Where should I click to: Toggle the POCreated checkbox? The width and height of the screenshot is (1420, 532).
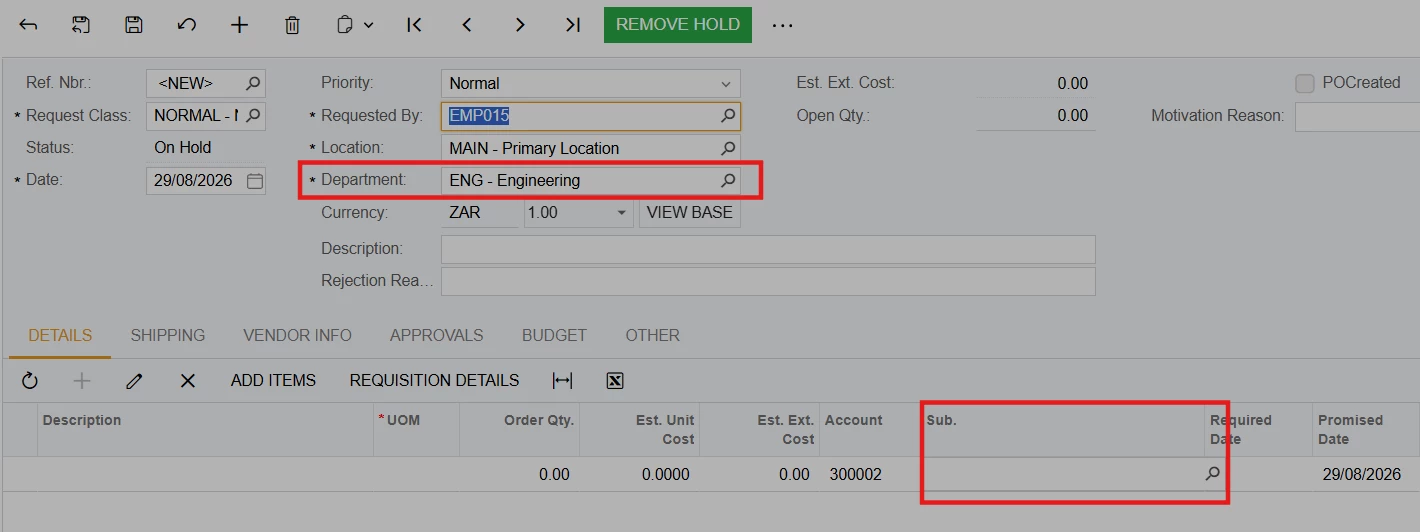(1304, 83)
